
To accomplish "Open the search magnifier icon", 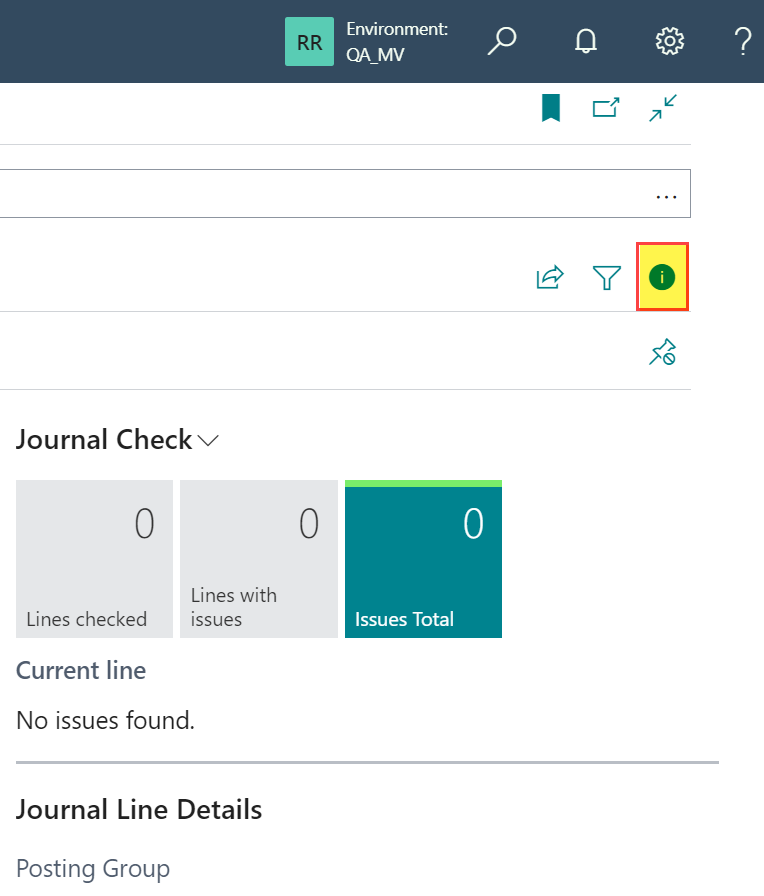I will 502,41.
